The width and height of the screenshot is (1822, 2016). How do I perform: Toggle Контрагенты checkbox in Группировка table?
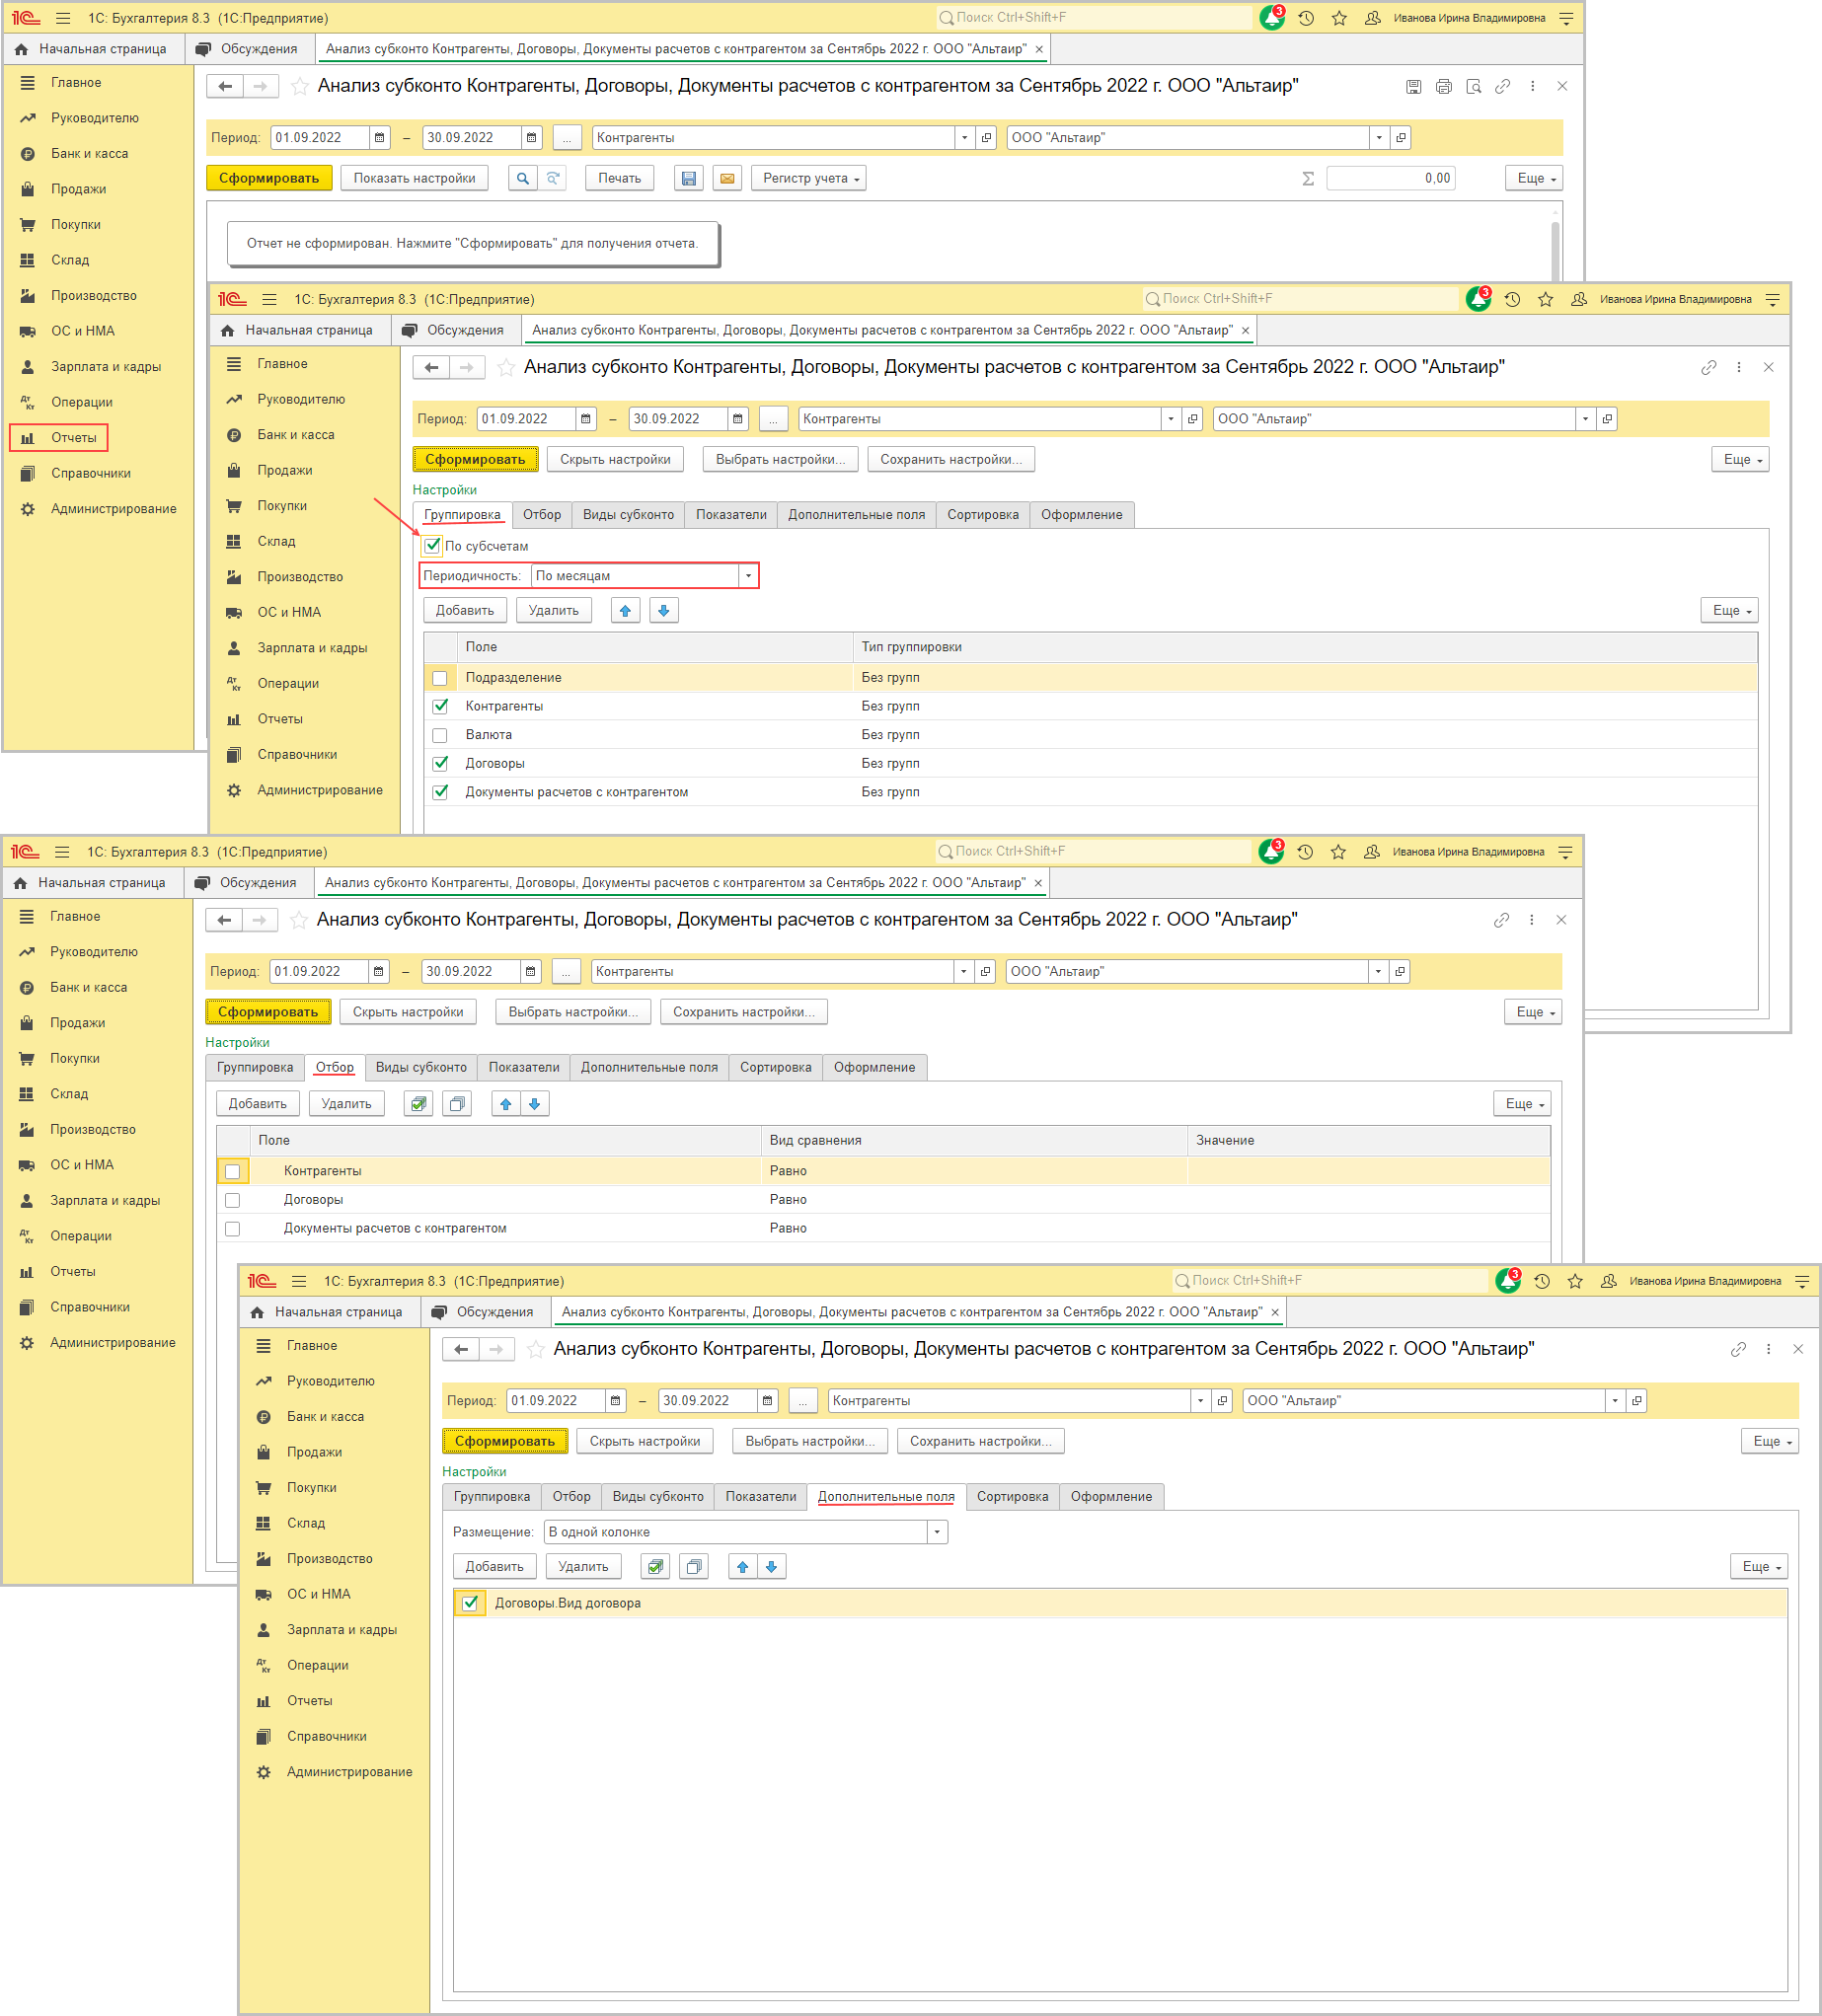440,706
